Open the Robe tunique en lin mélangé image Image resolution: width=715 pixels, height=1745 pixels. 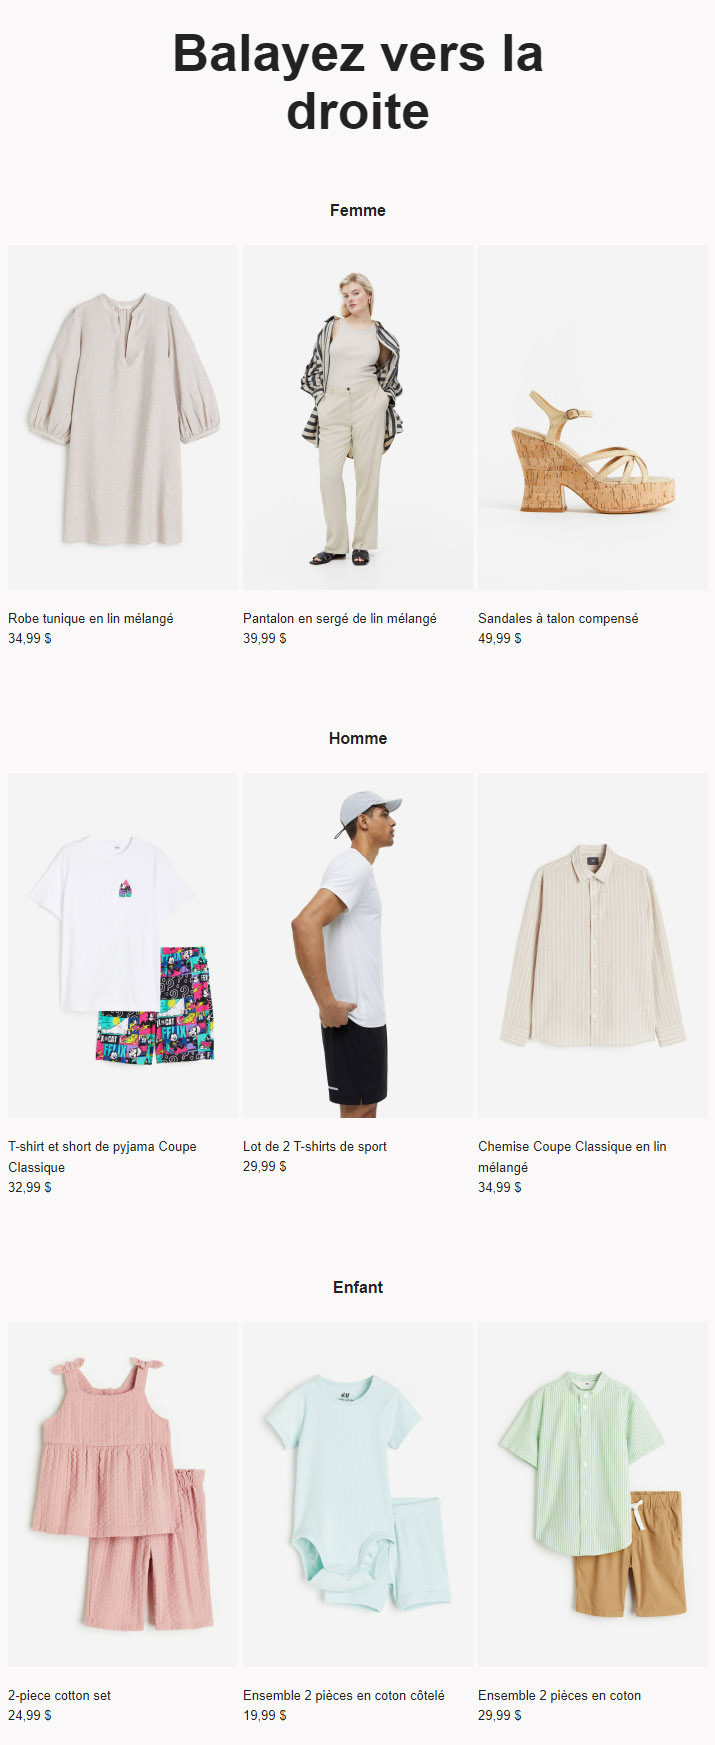click(x=123, y=417)
